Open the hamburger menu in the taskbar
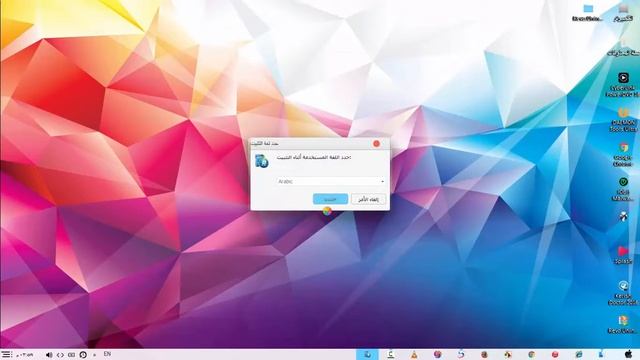 tap(6, 354)
